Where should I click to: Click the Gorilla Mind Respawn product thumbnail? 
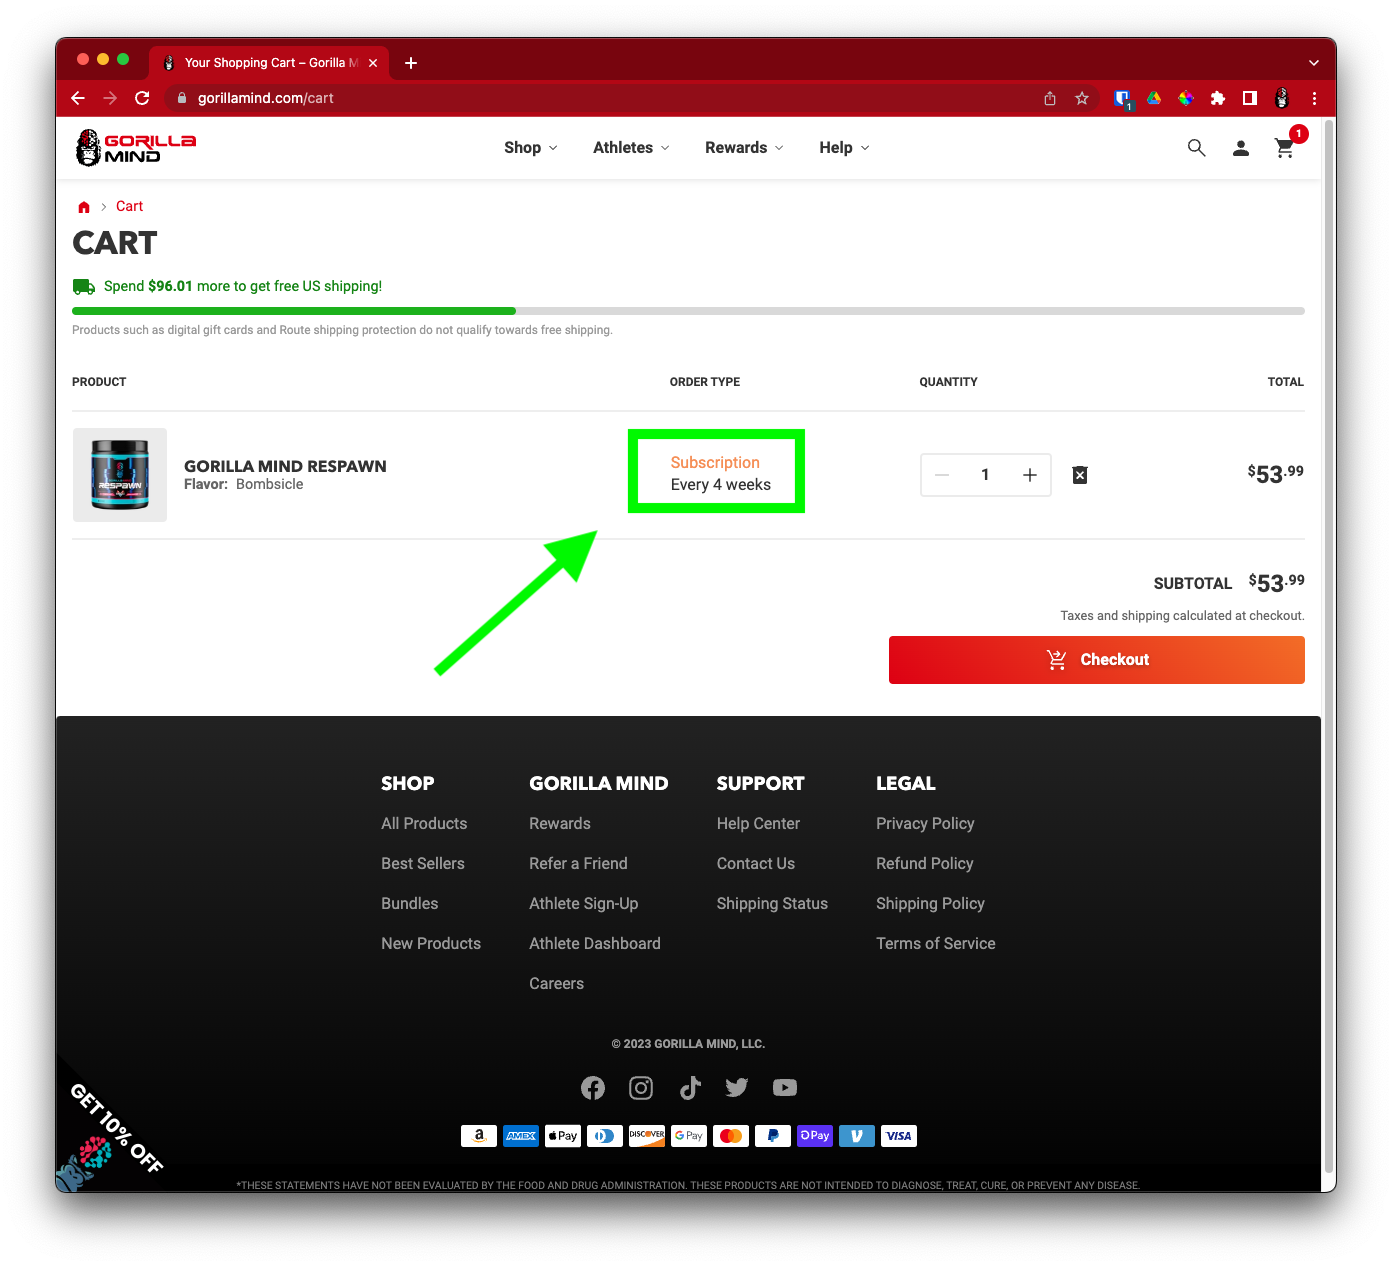click(120, 475)
